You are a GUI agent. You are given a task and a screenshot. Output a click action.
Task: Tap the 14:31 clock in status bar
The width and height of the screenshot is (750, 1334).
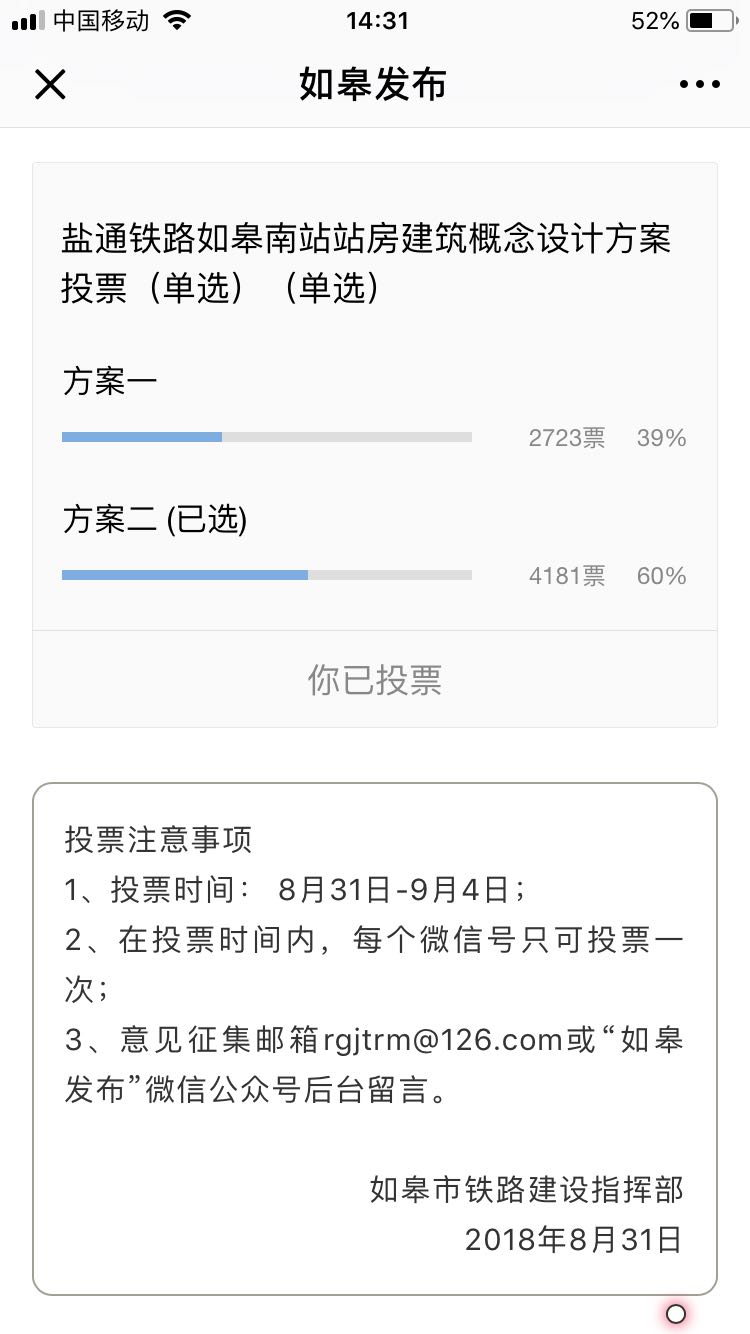tap(377, 21)
